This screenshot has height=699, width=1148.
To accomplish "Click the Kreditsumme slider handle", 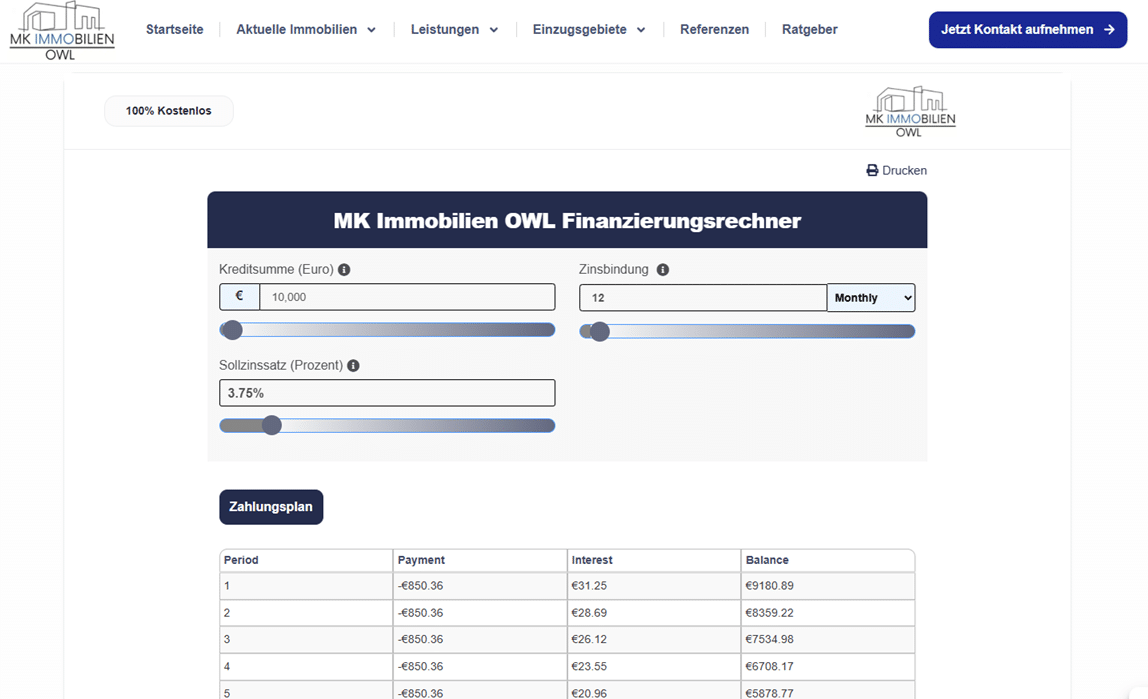I will tap(233, 330).
